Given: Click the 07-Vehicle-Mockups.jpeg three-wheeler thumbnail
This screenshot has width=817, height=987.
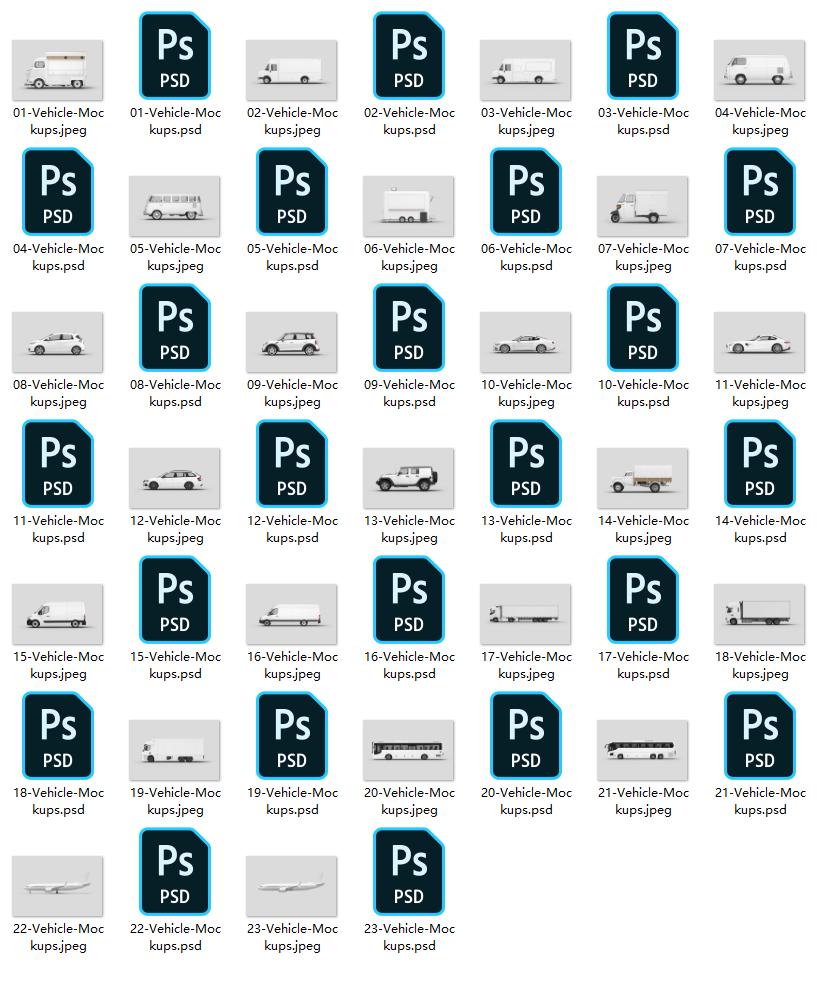Looking at the screenshot, I should (x=643, y=206).
